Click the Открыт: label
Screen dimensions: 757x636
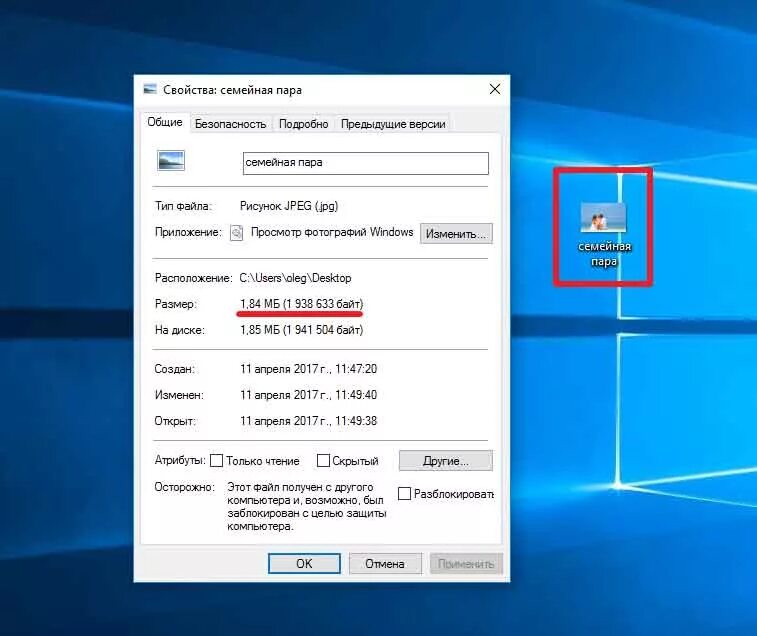[x=175, y=421]
